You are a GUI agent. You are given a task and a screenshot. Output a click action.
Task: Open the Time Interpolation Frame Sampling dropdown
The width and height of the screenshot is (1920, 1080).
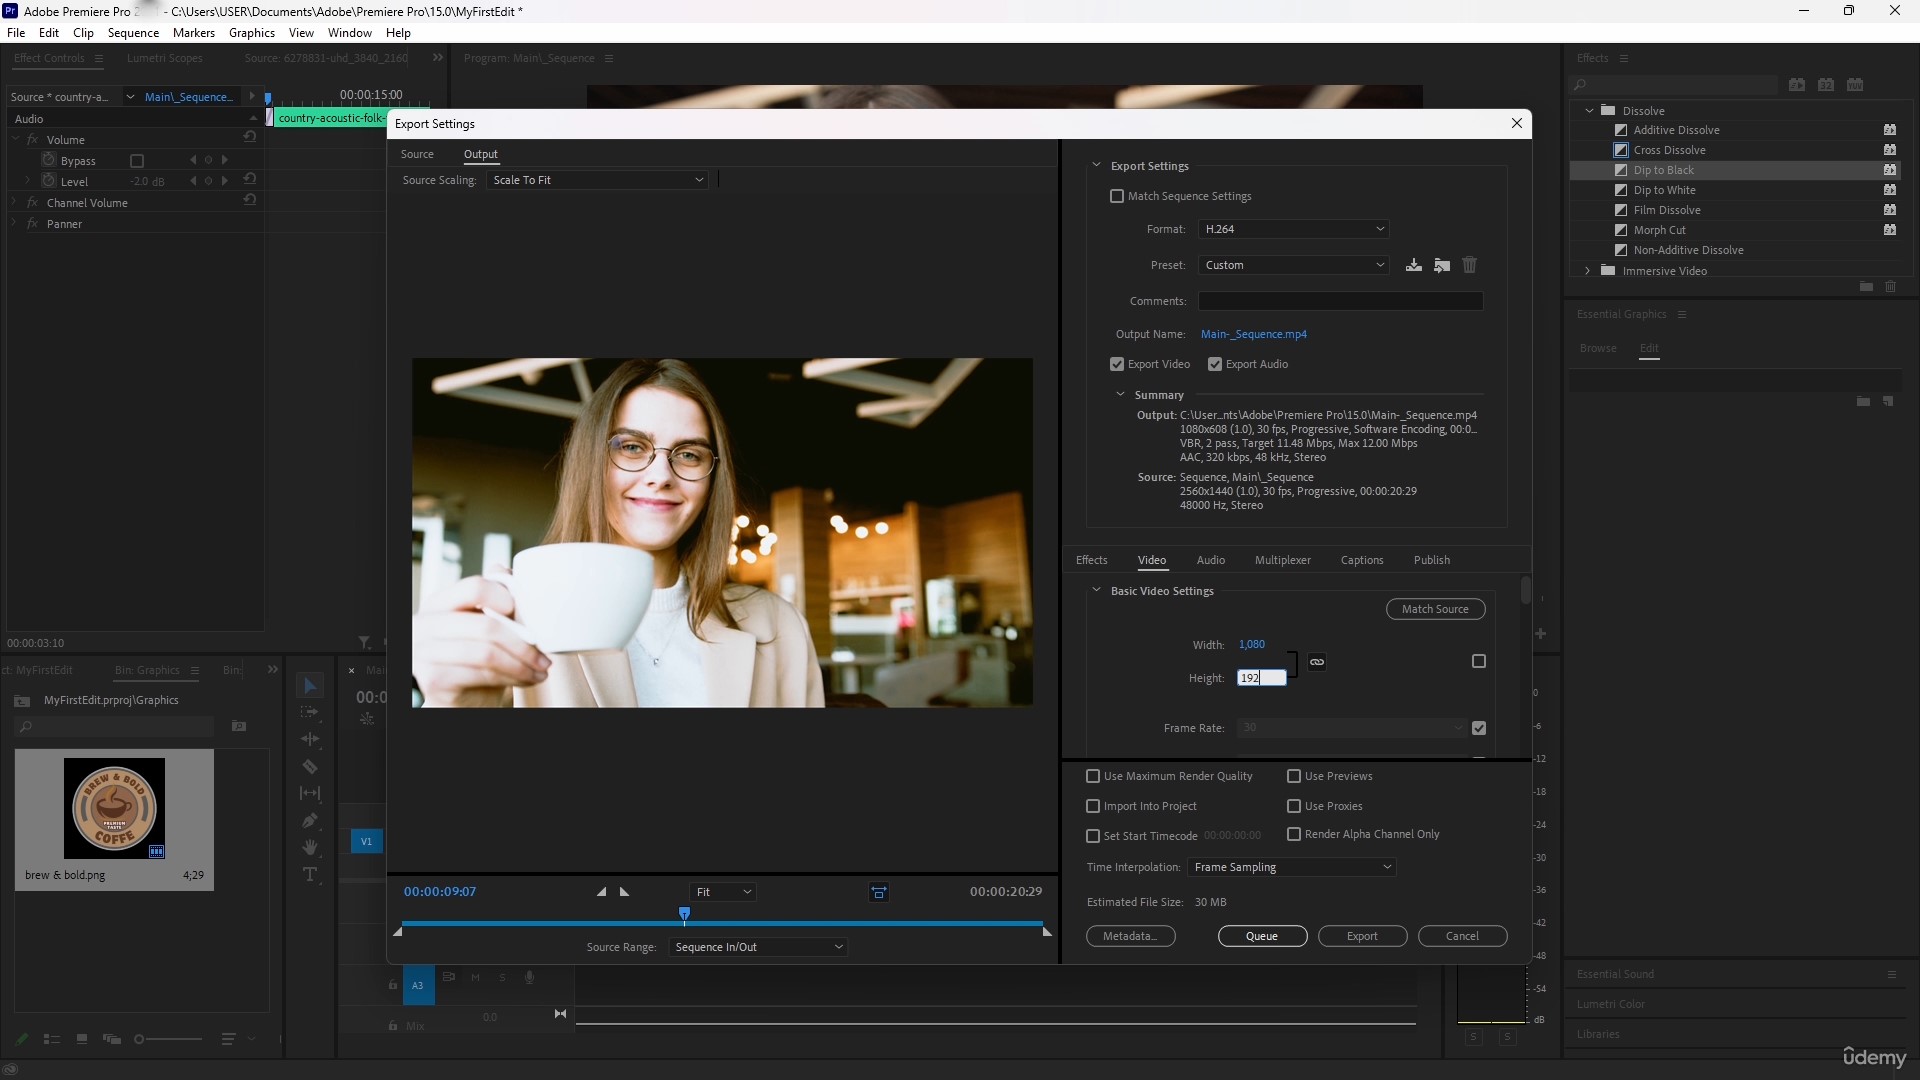coord(1292,867)
